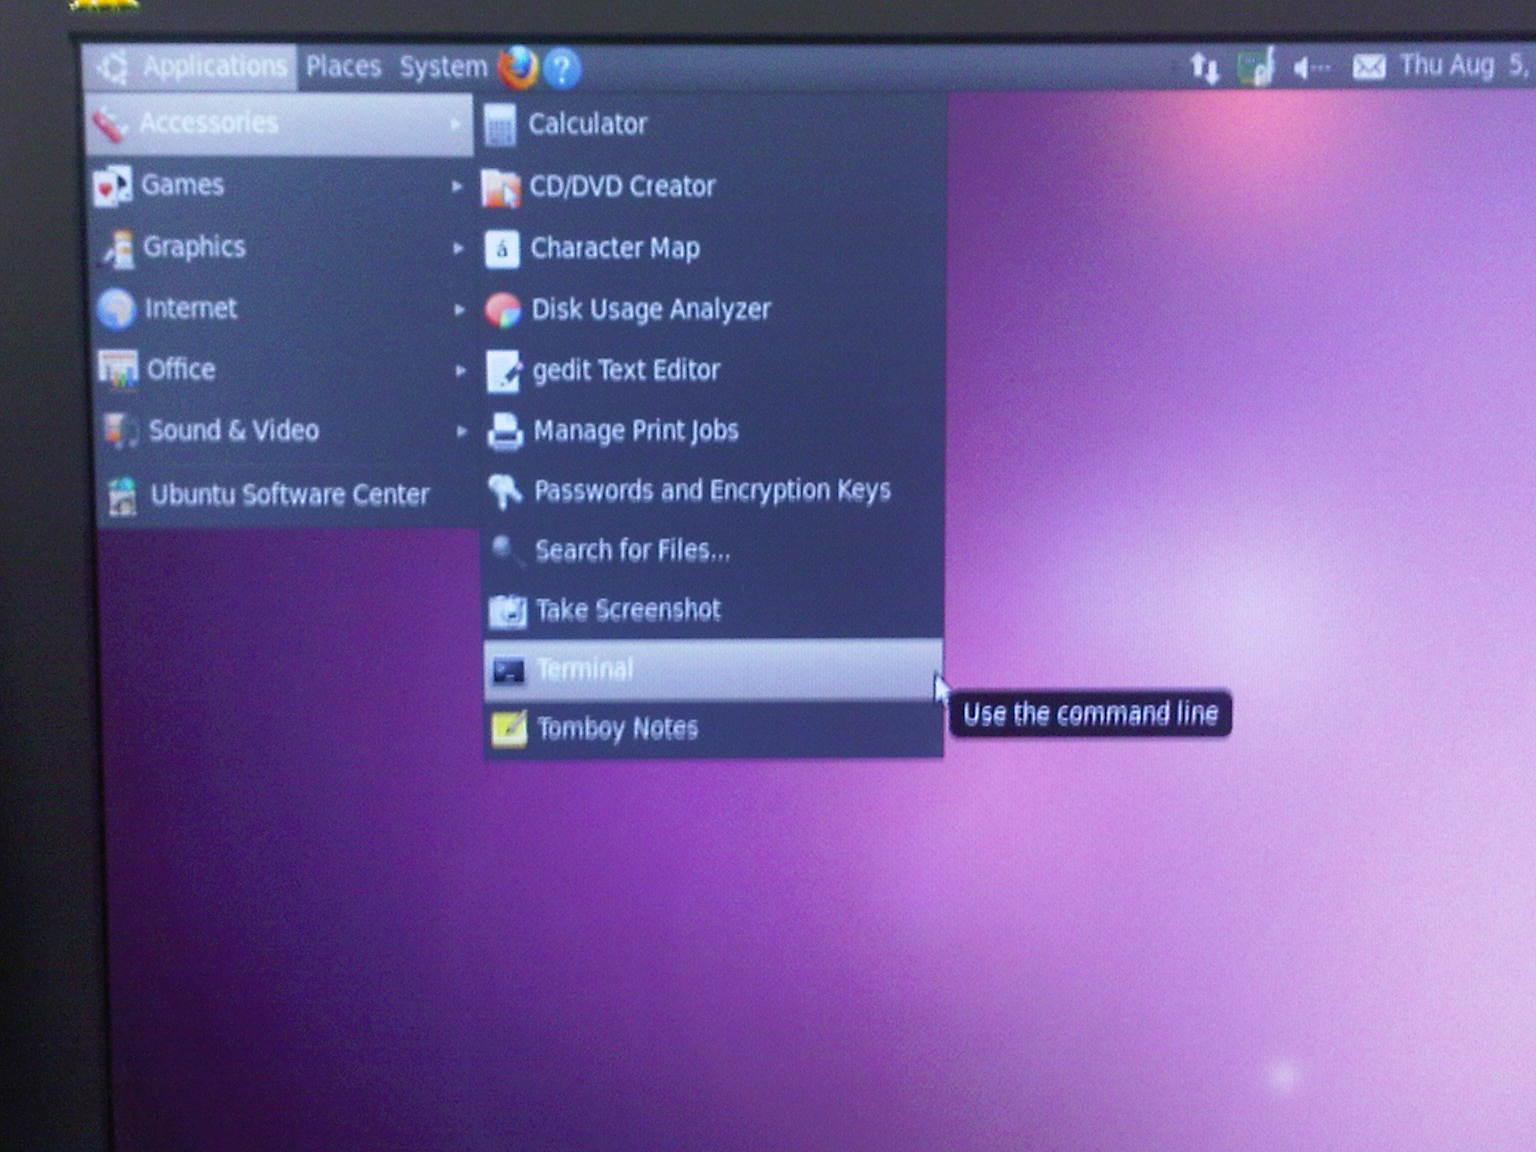
Task: Open the System menu
Action: (x=443, y=68)
